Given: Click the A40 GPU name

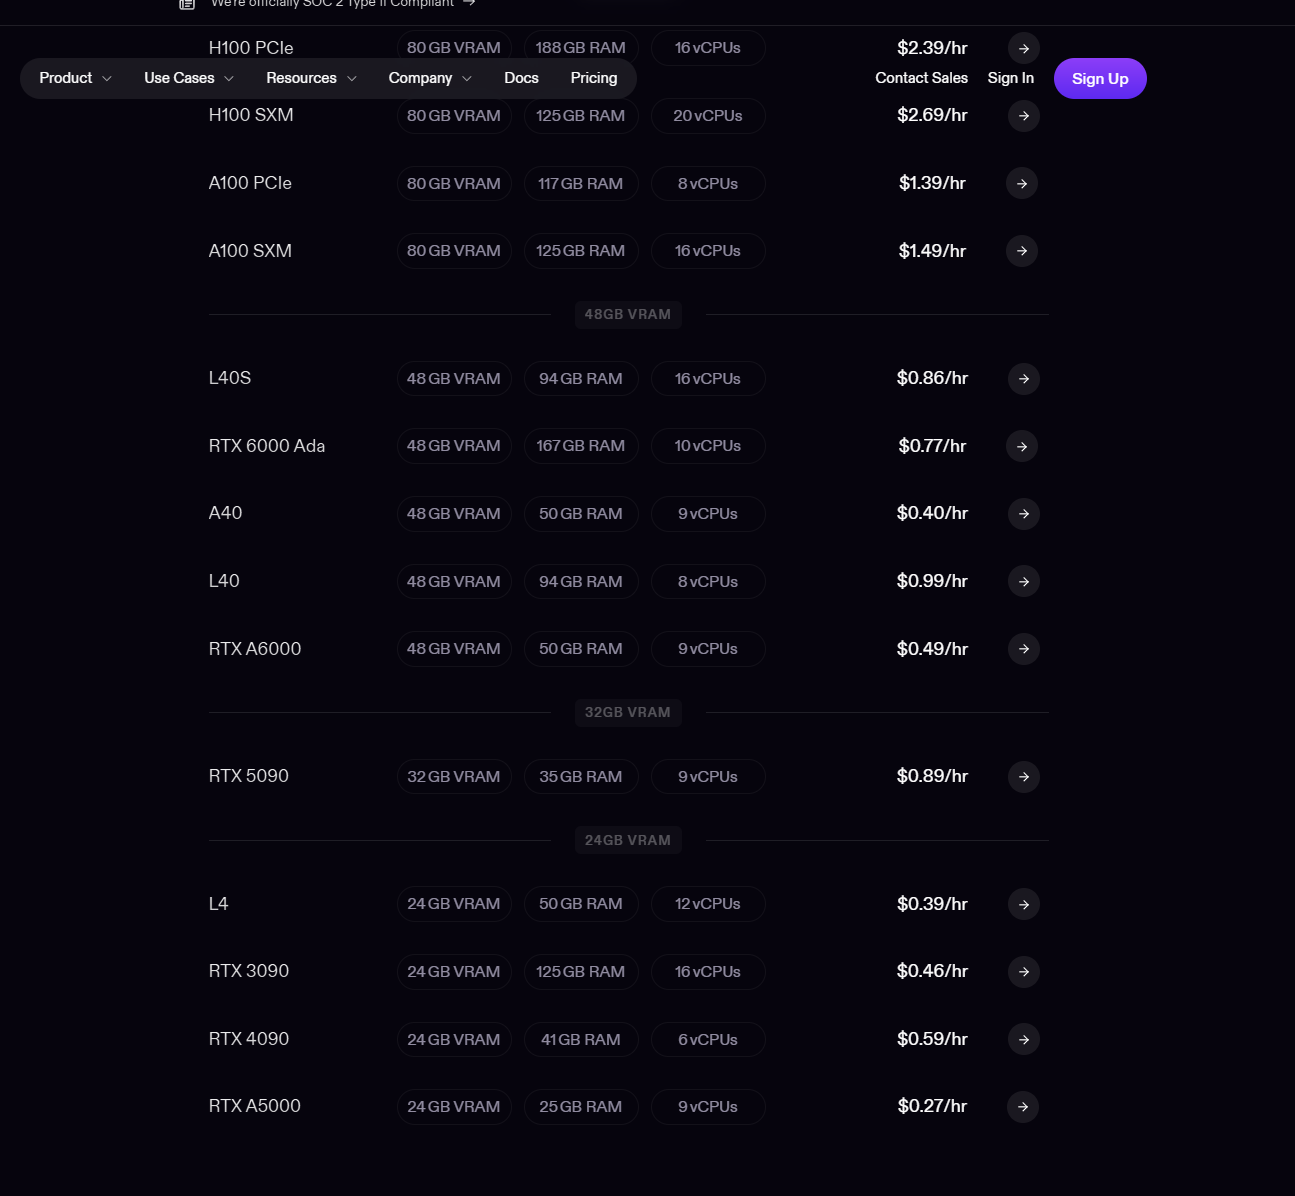Looking at the screenshot, I should pyautogui.click(x=225, y=513).
